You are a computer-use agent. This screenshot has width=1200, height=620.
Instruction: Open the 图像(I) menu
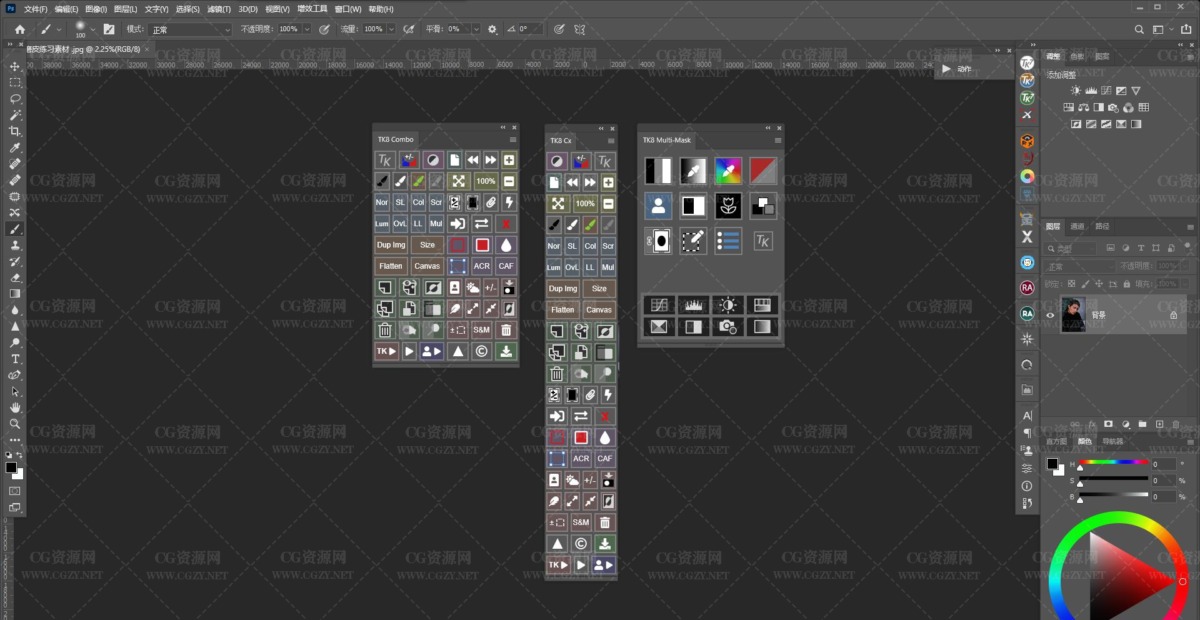point(96,9)
